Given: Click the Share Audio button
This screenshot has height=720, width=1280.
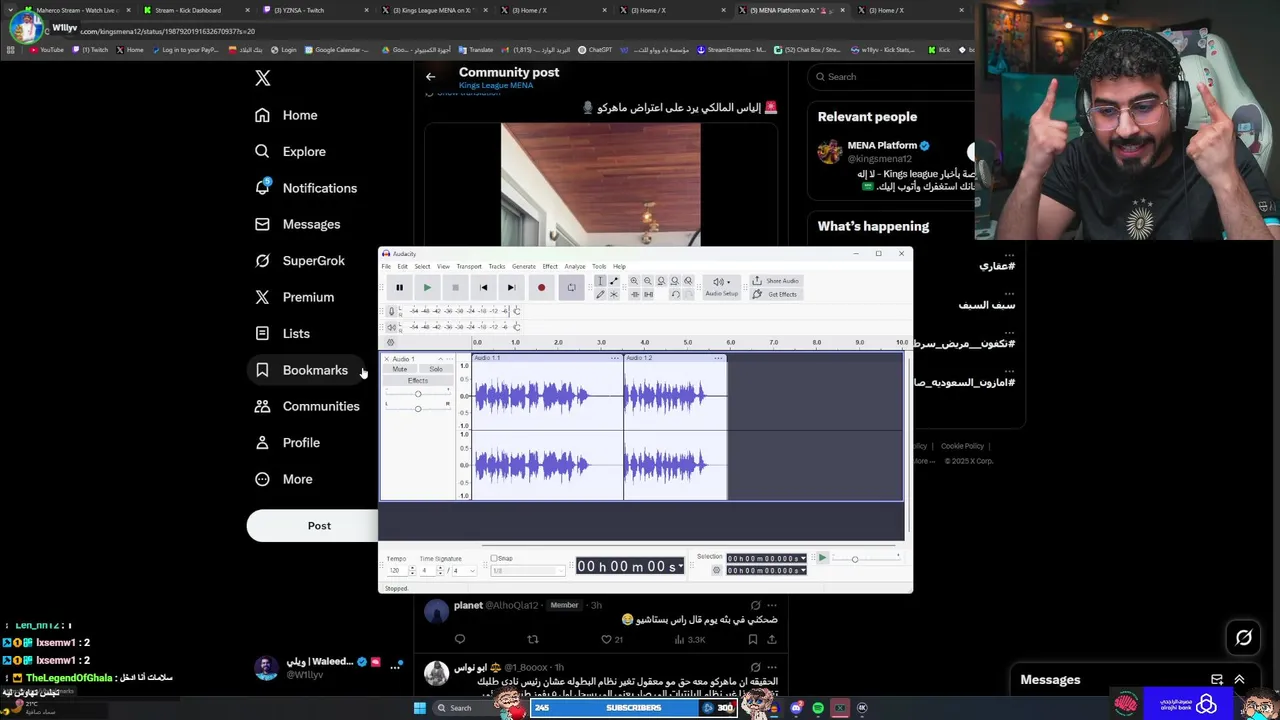Looking at the screenshot, I should [776, 281].
